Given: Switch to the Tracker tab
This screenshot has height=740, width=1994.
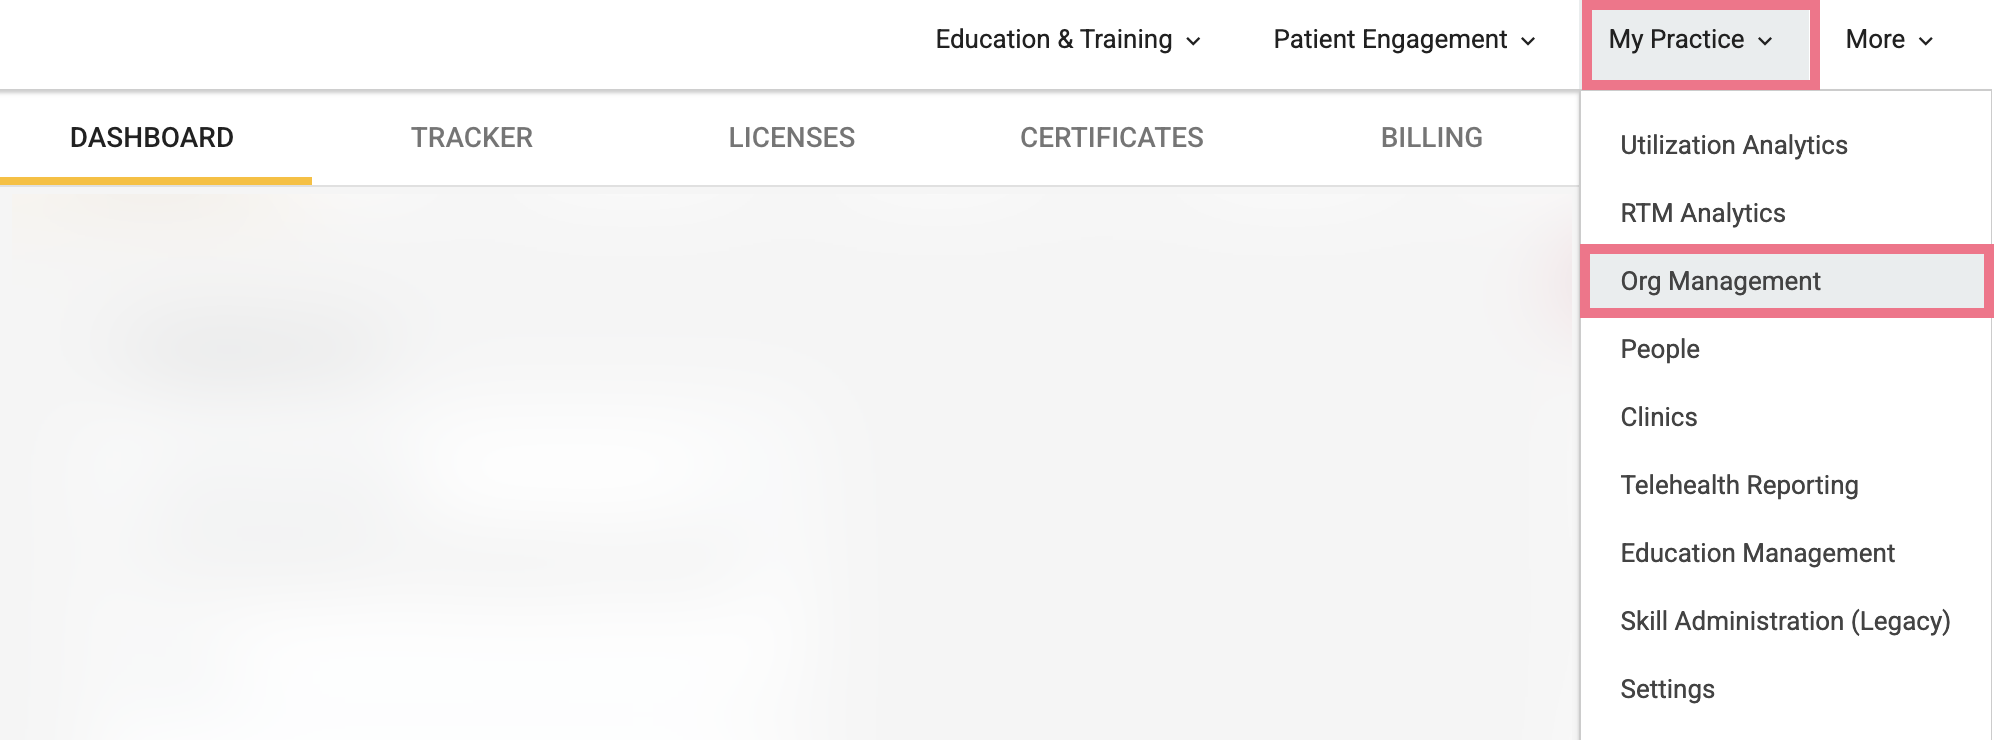Looking at the screenshot, I should [472, 138].
